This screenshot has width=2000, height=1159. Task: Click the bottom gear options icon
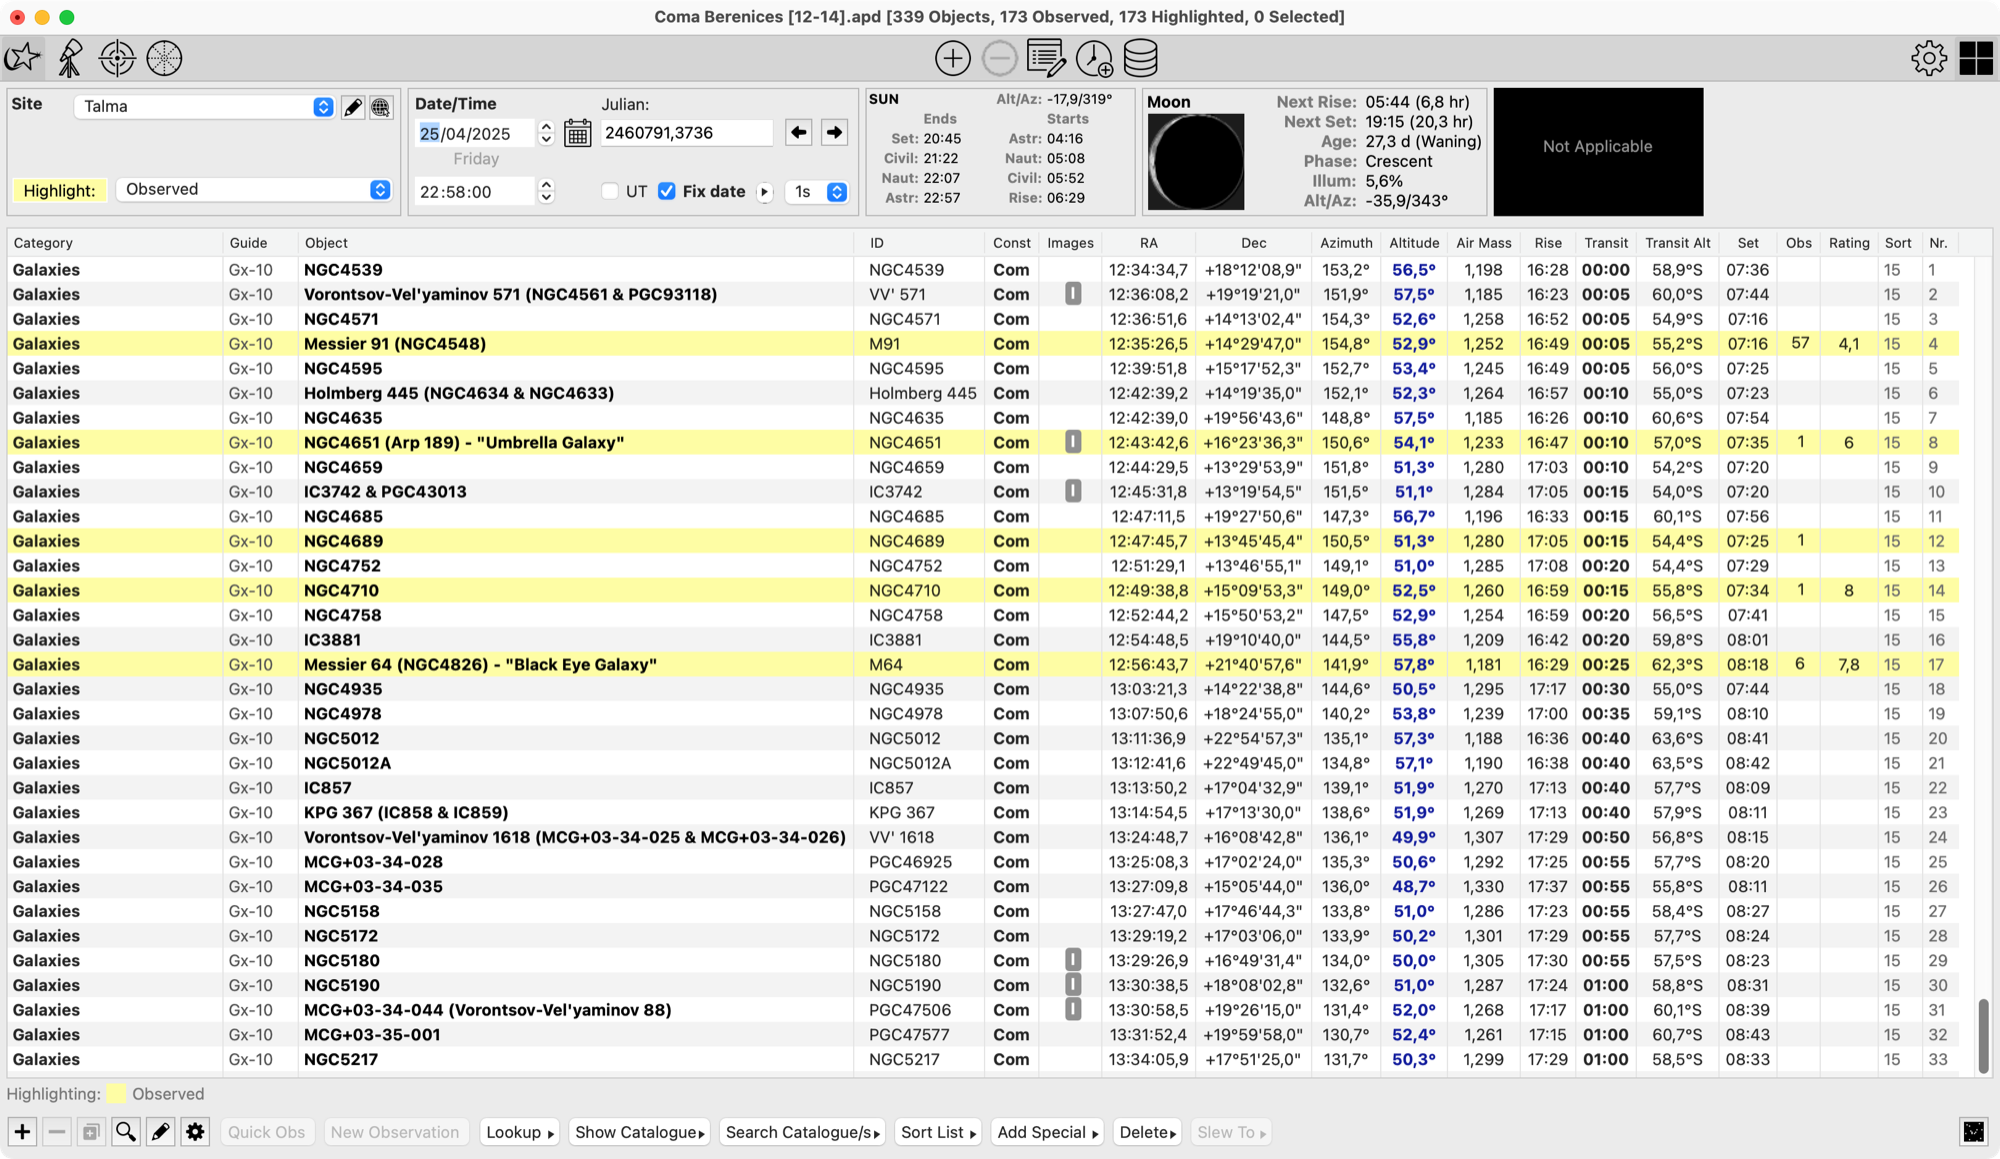point(195,1132)
